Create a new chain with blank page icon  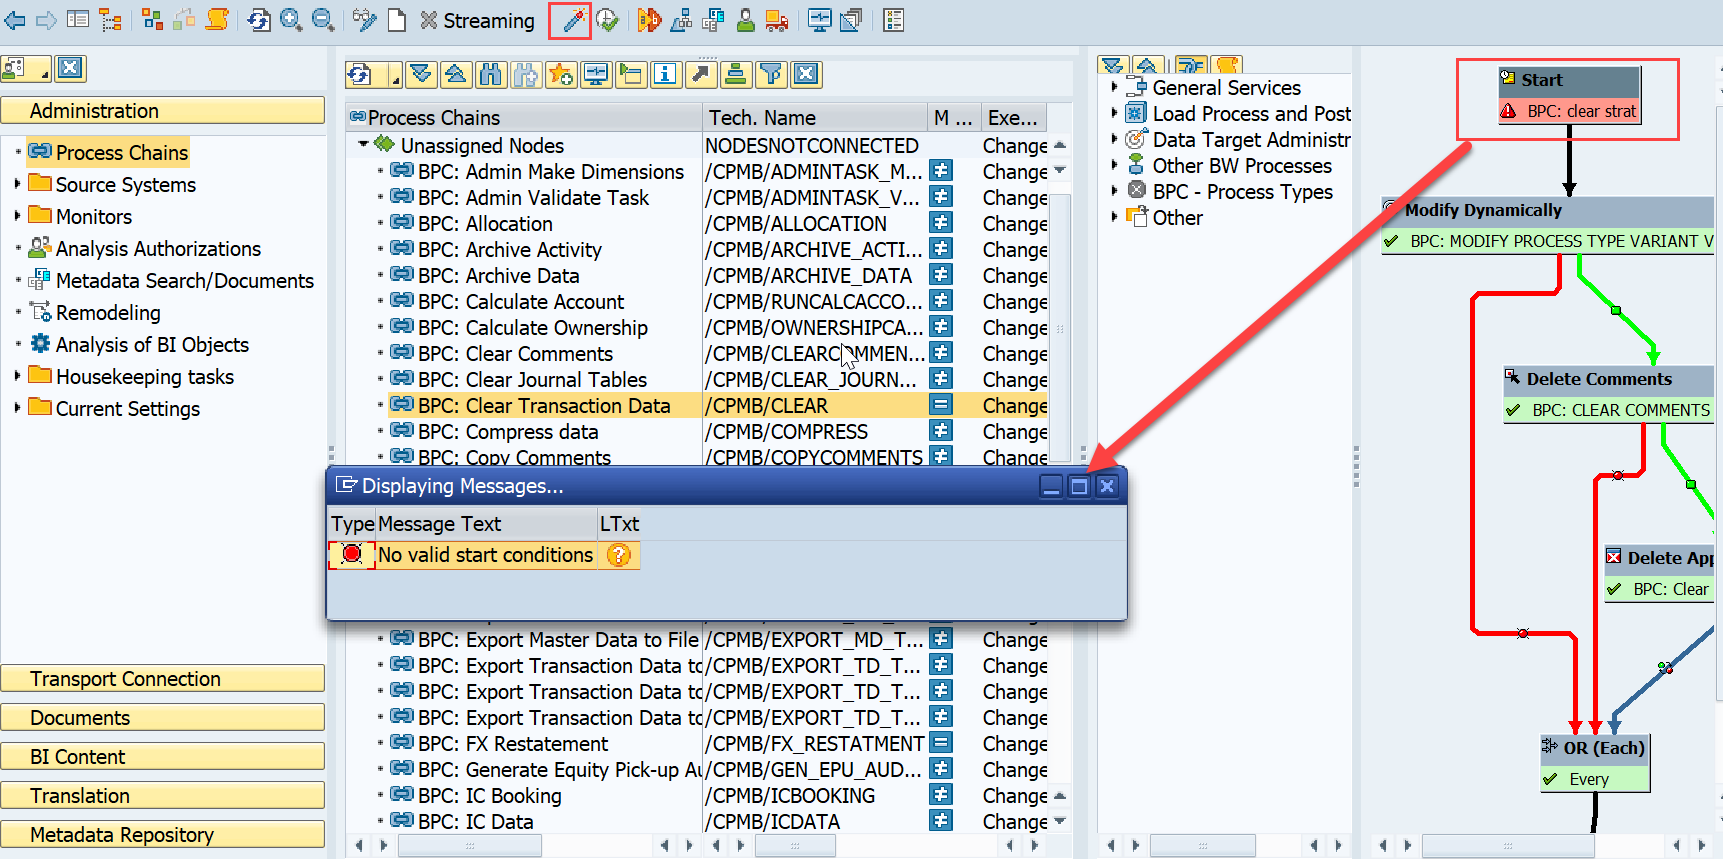coord(397,20)
